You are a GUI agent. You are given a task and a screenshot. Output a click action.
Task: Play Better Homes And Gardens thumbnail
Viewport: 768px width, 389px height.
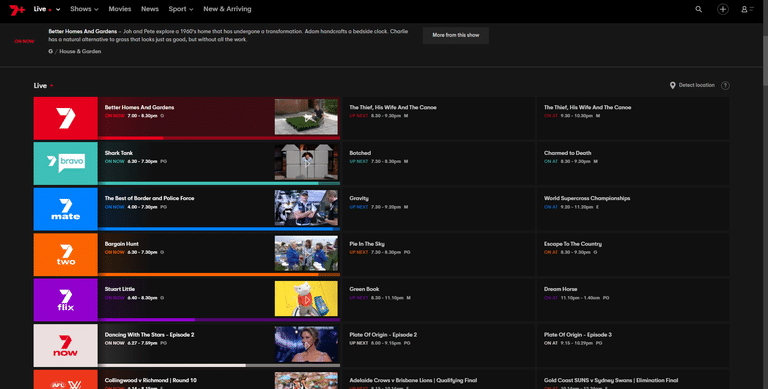[306, 117]
